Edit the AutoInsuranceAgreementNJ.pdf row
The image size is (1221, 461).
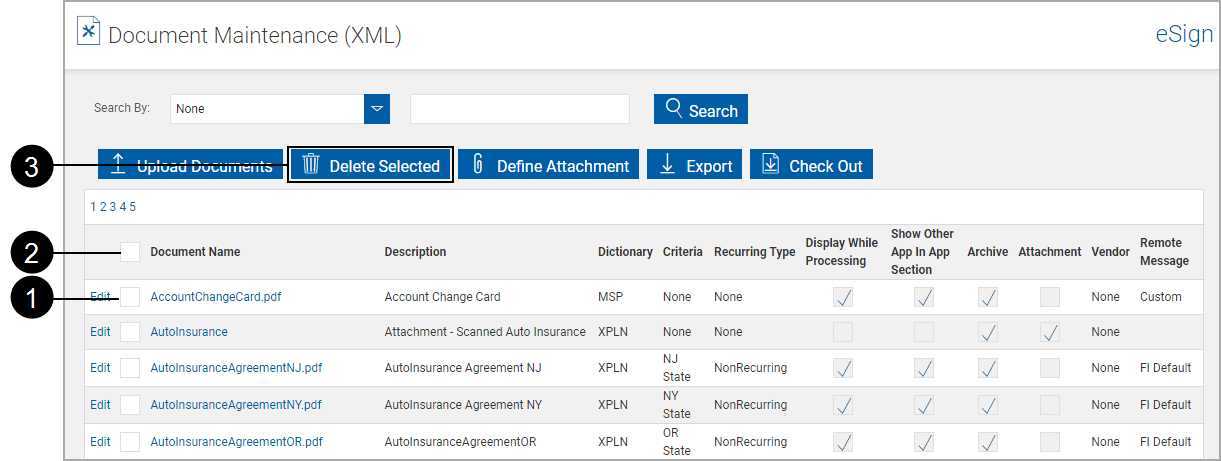[x=100, y=368]
